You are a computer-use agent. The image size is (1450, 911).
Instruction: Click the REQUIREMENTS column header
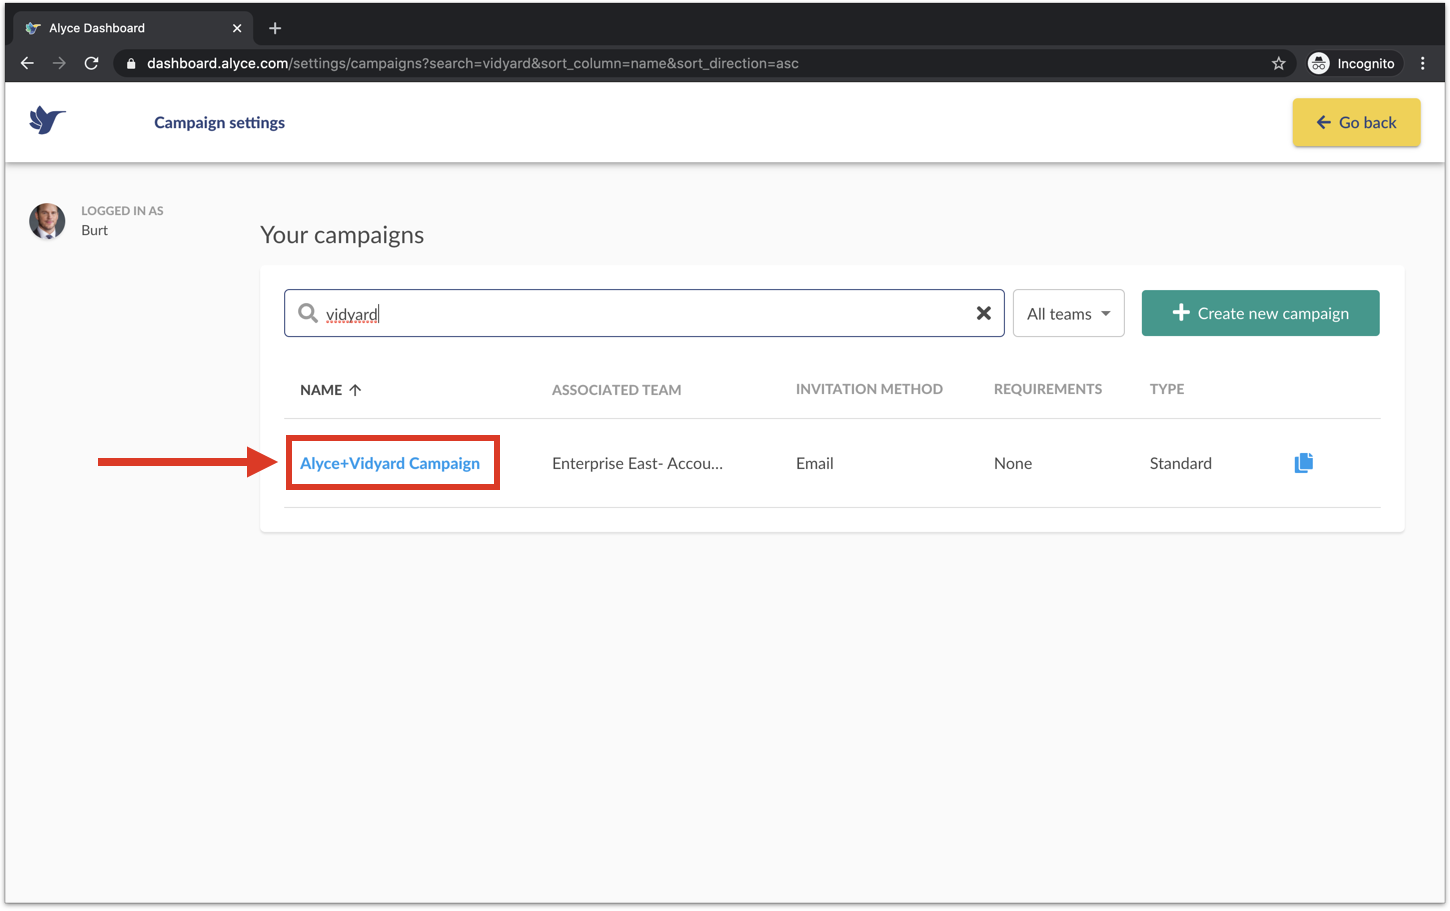1048,389
